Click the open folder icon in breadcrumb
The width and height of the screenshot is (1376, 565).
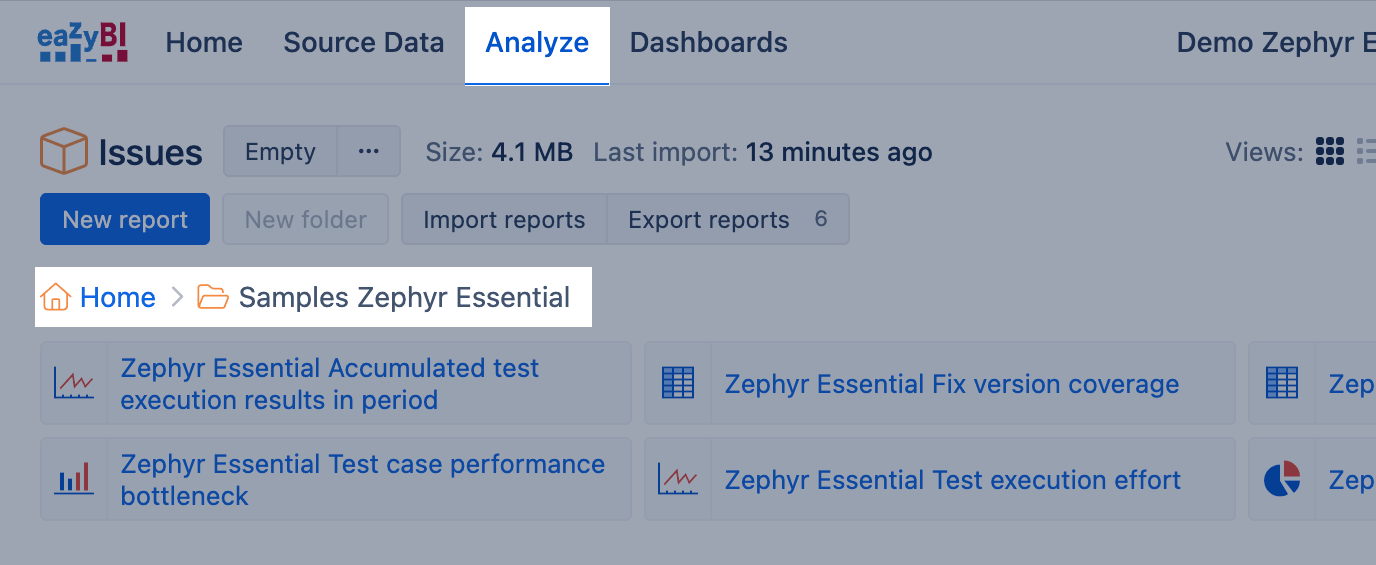pos(213,297)
